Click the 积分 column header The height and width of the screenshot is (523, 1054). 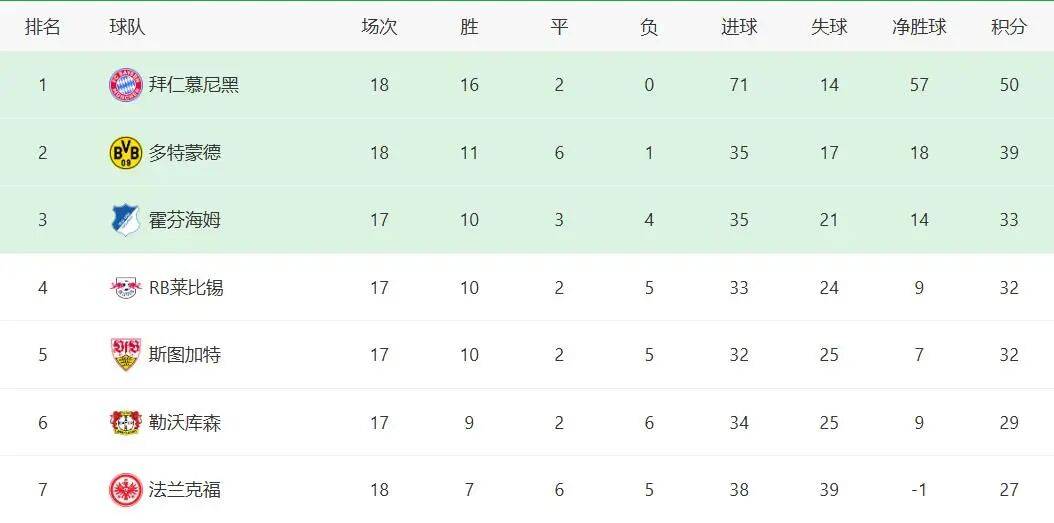point(1009,27)
